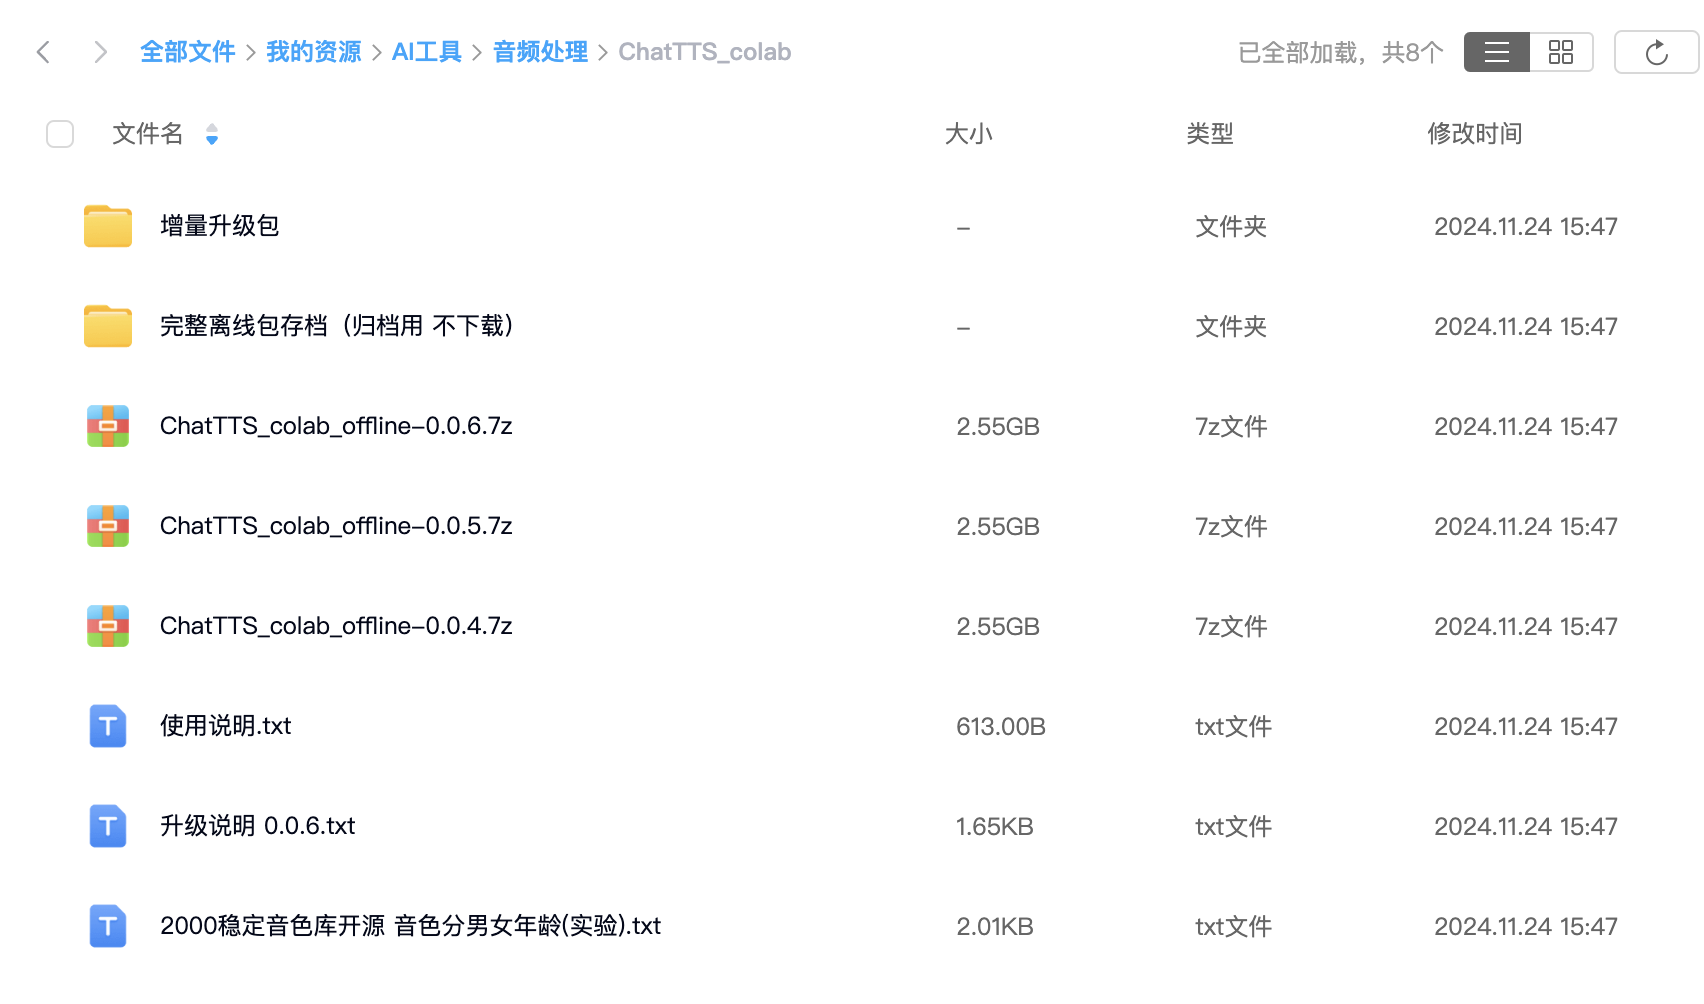1704x1004 pixels.
Task: Select 7z文件 type of 0.0.5.7z row
Action: (x=1231, y=527)
